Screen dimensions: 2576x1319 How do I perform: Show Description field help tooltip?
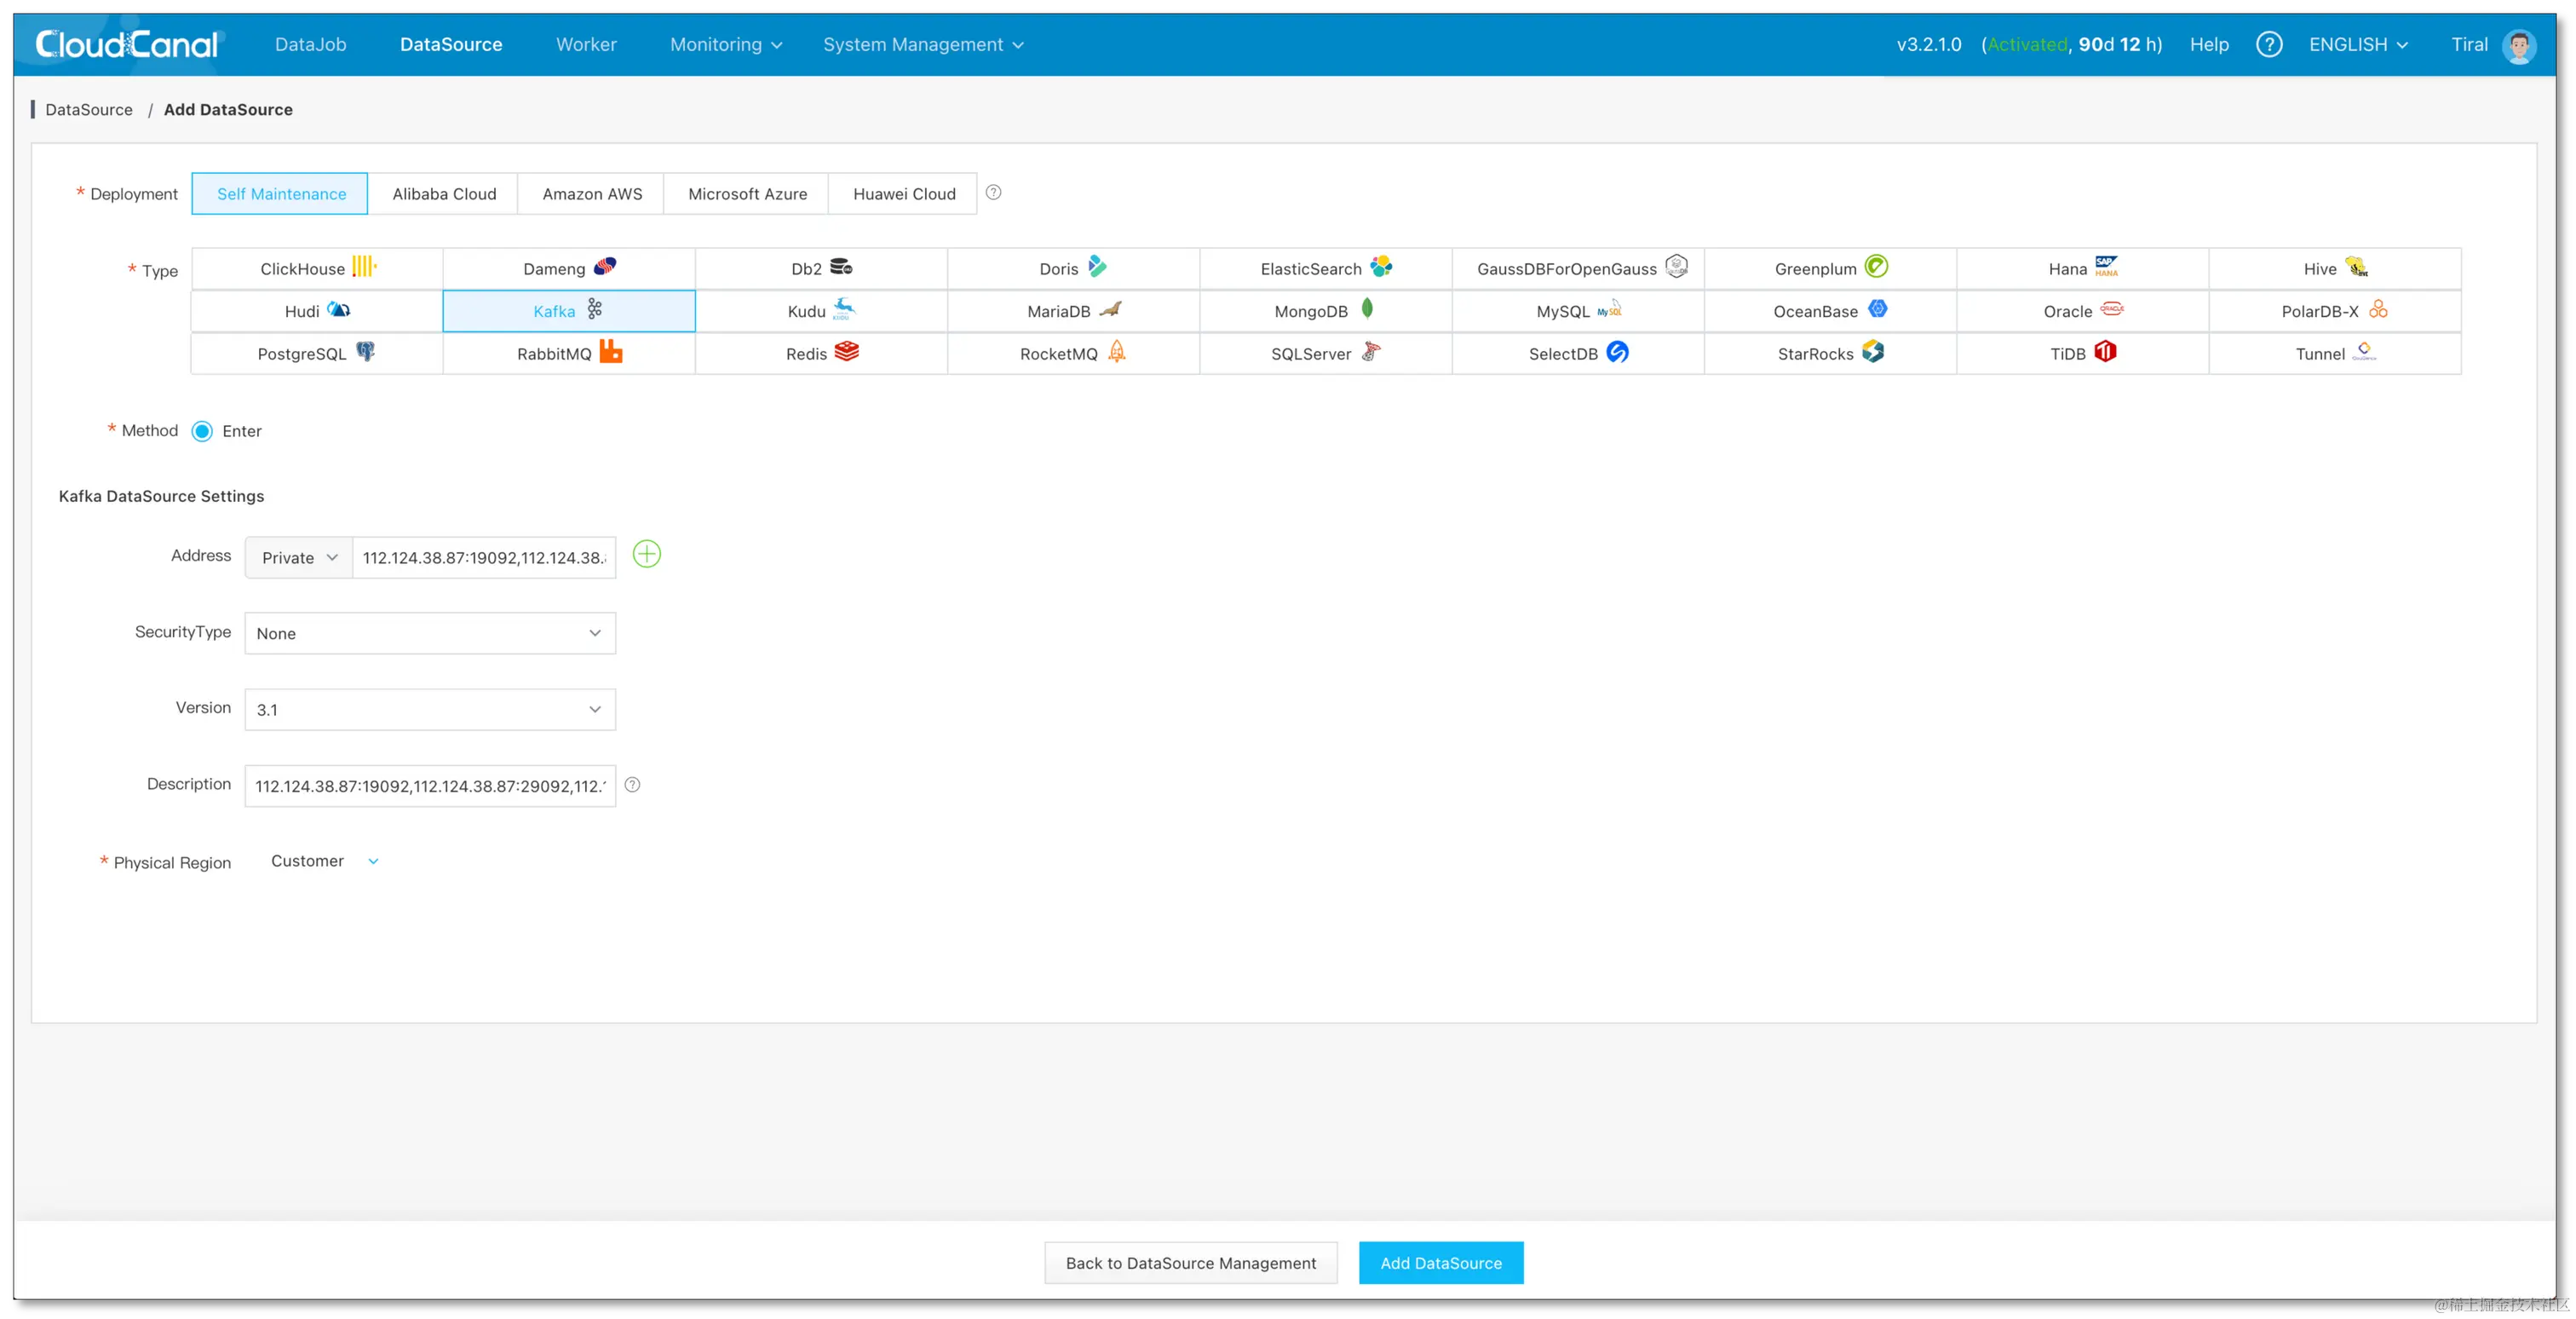coord(632,785)
